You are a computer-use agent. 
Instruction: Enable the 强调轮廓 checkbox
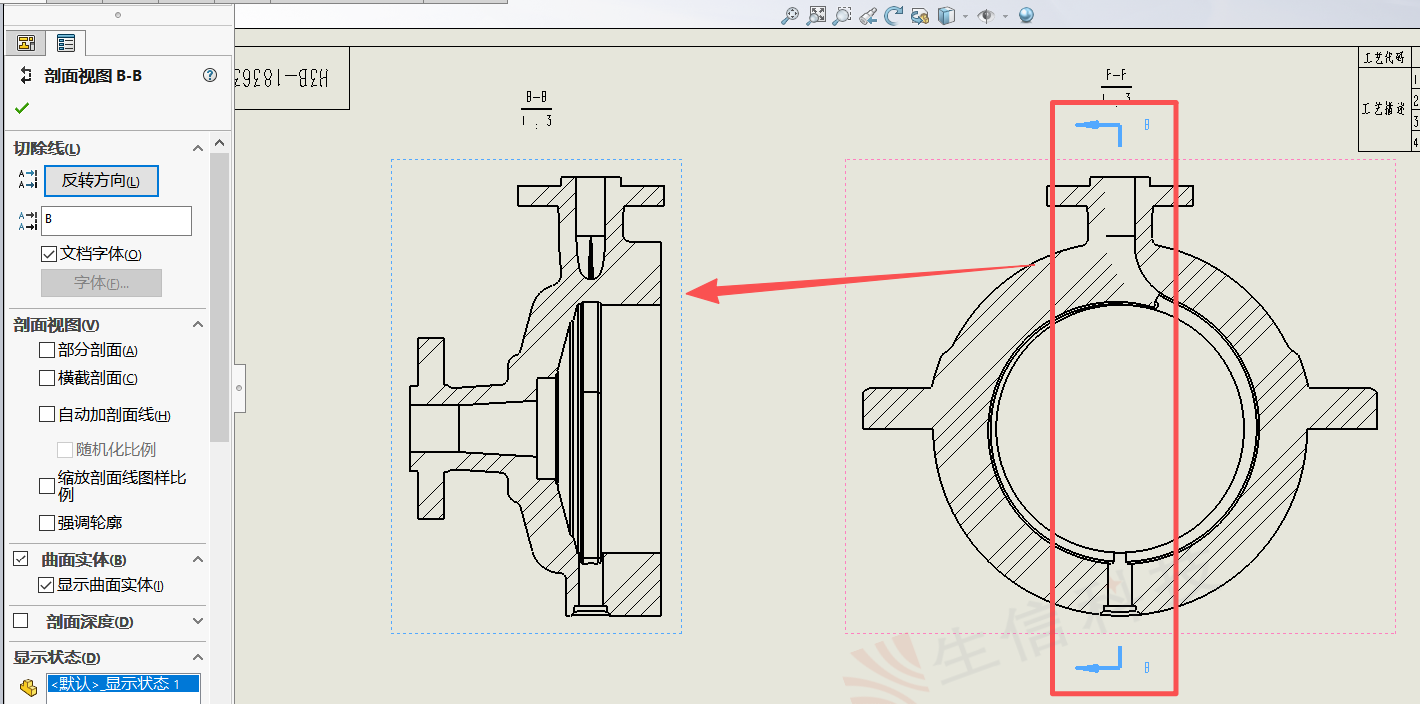point(46,522)
